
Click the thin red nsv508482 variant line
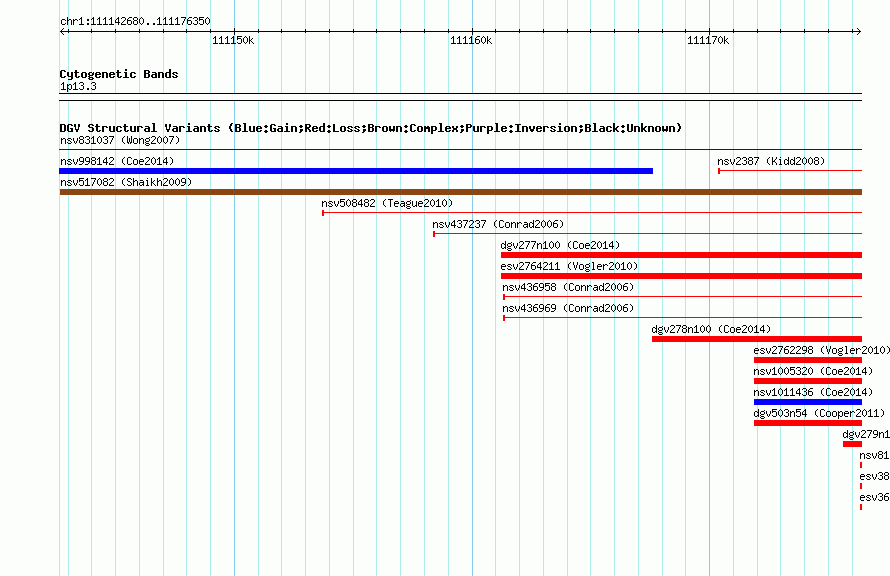pyautogui.click(x=592, y=213)
